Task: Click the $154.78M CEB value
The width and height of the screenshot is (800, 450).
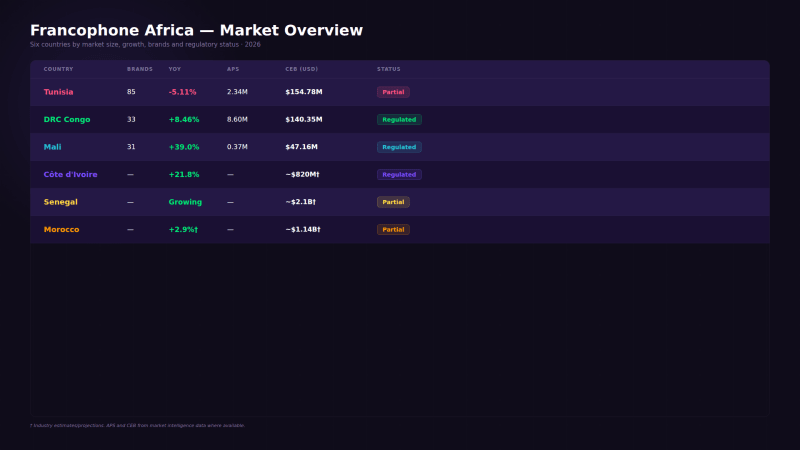Action: tap(304, 92)
